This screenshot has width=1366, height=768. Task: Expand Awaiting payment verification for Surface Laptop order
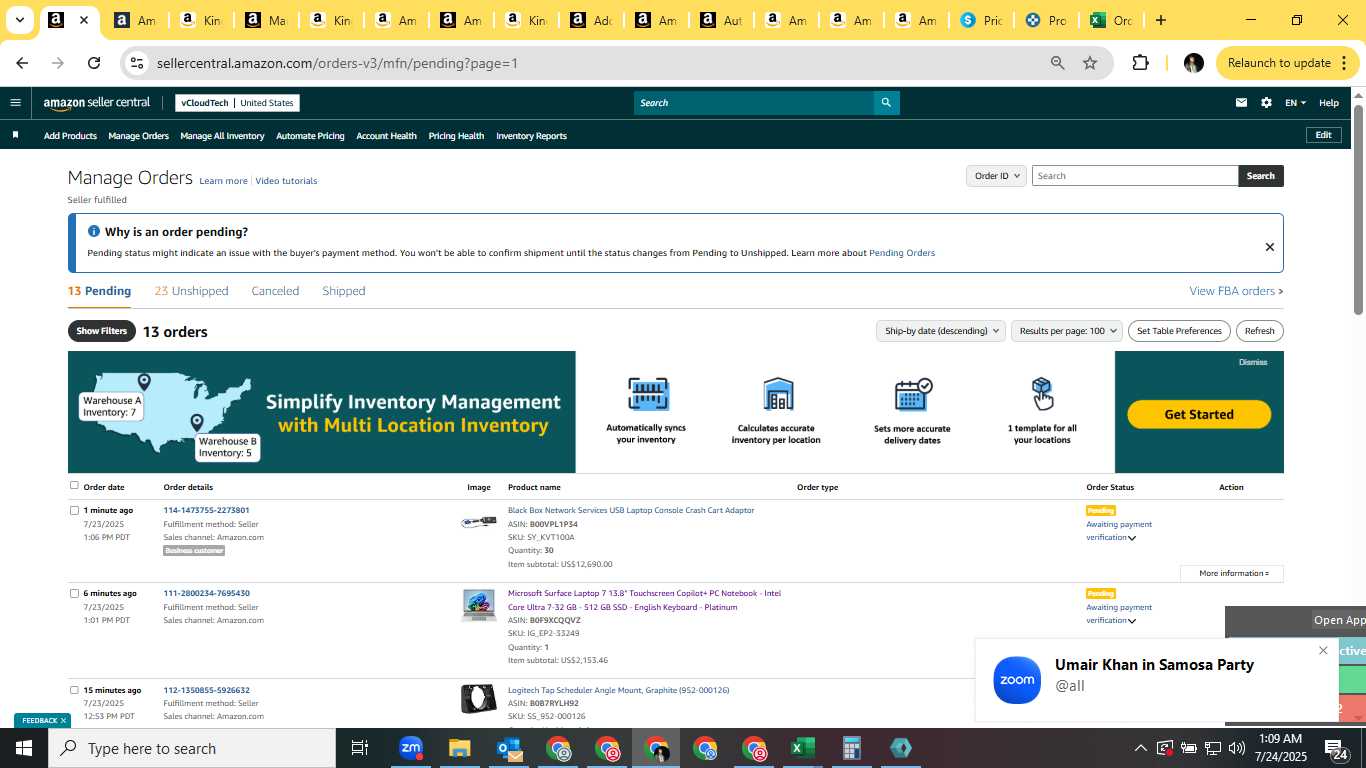click(1131, 621)
